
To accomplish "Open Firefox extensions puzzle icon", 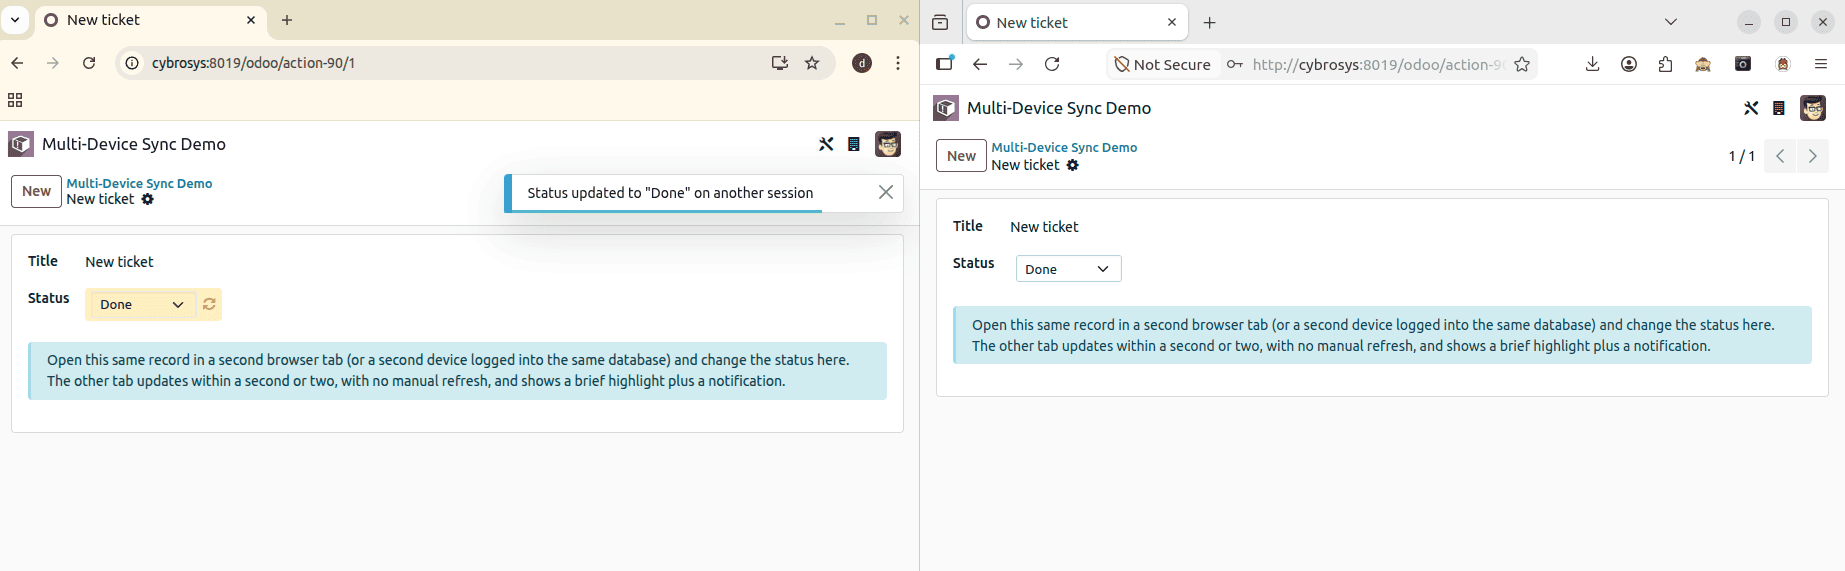I will coord(1665,64).
